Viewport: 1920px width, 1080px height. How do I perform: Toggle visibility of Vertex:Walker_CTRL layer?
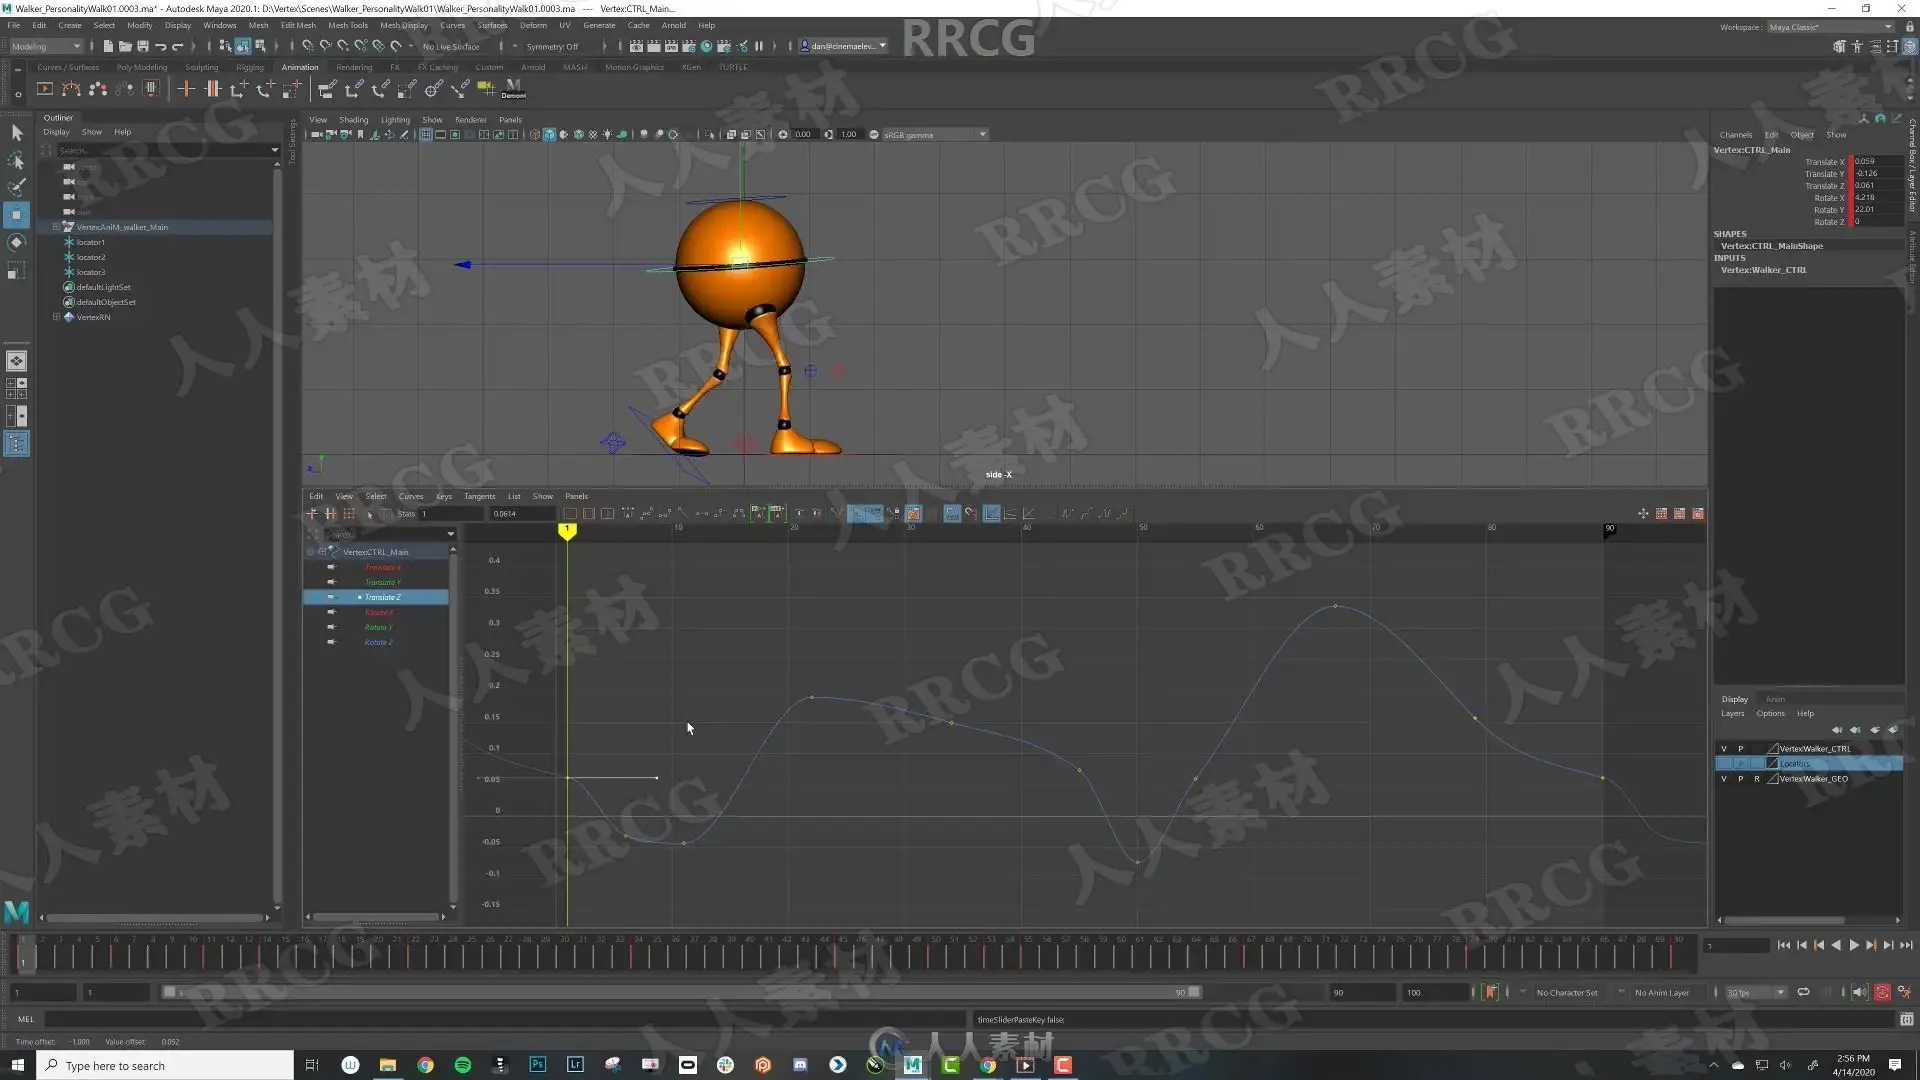click(1723, 748)
